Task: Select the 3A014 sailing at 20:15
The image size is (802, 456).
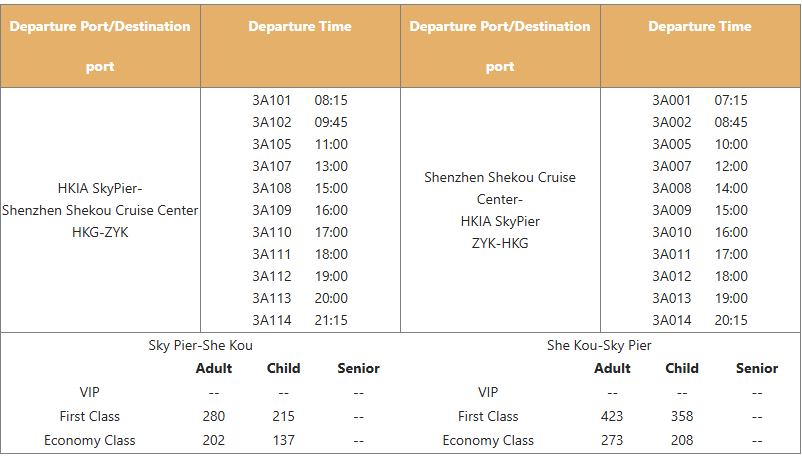Action: point(700,320)
